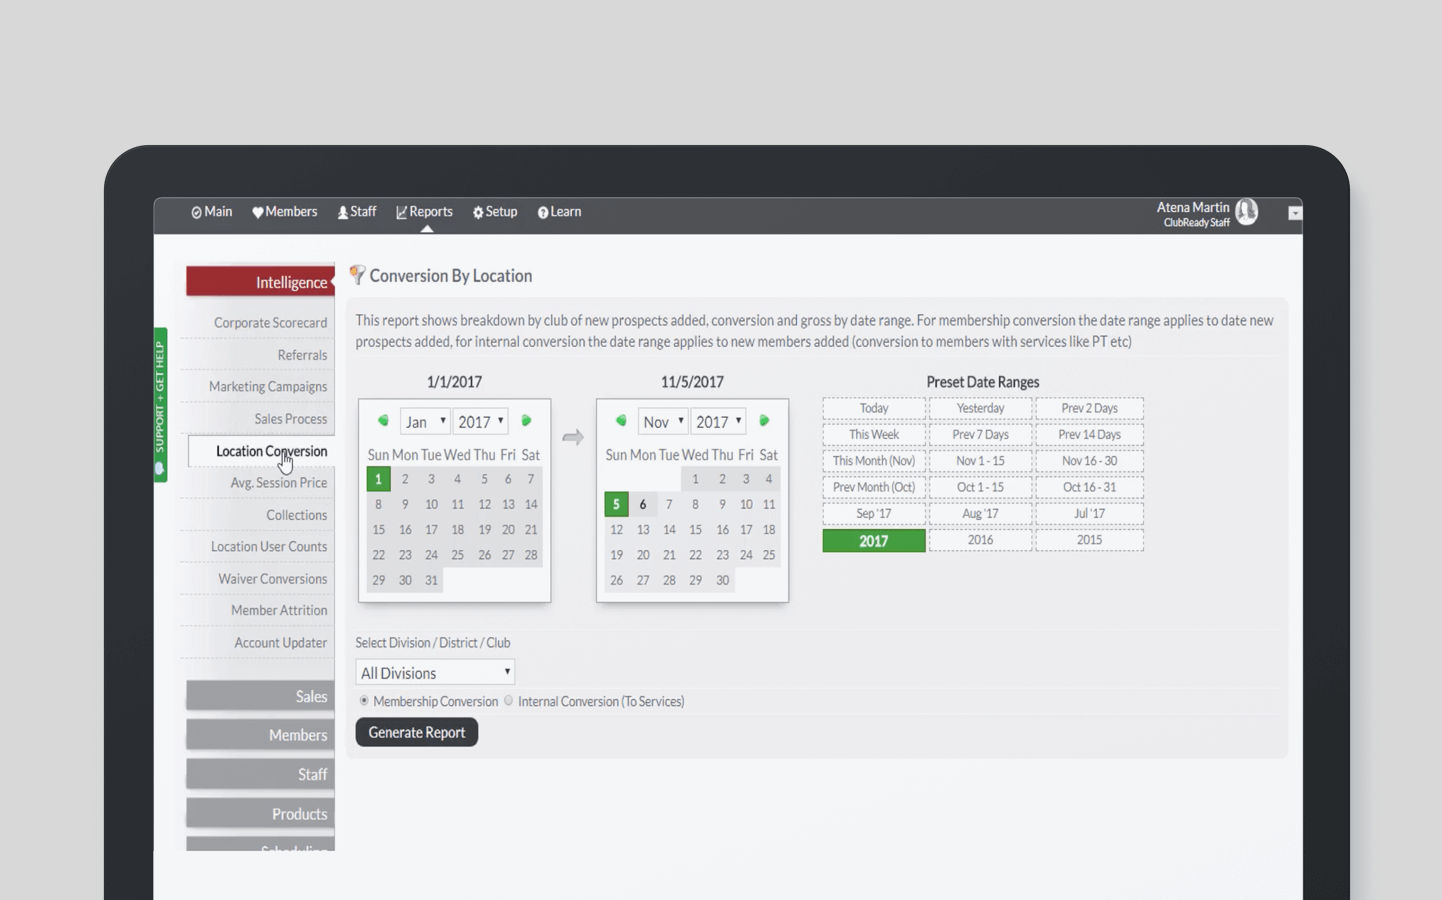Open the Reports menu
The height and width of the screenshot is (900, 1442).
424,212
